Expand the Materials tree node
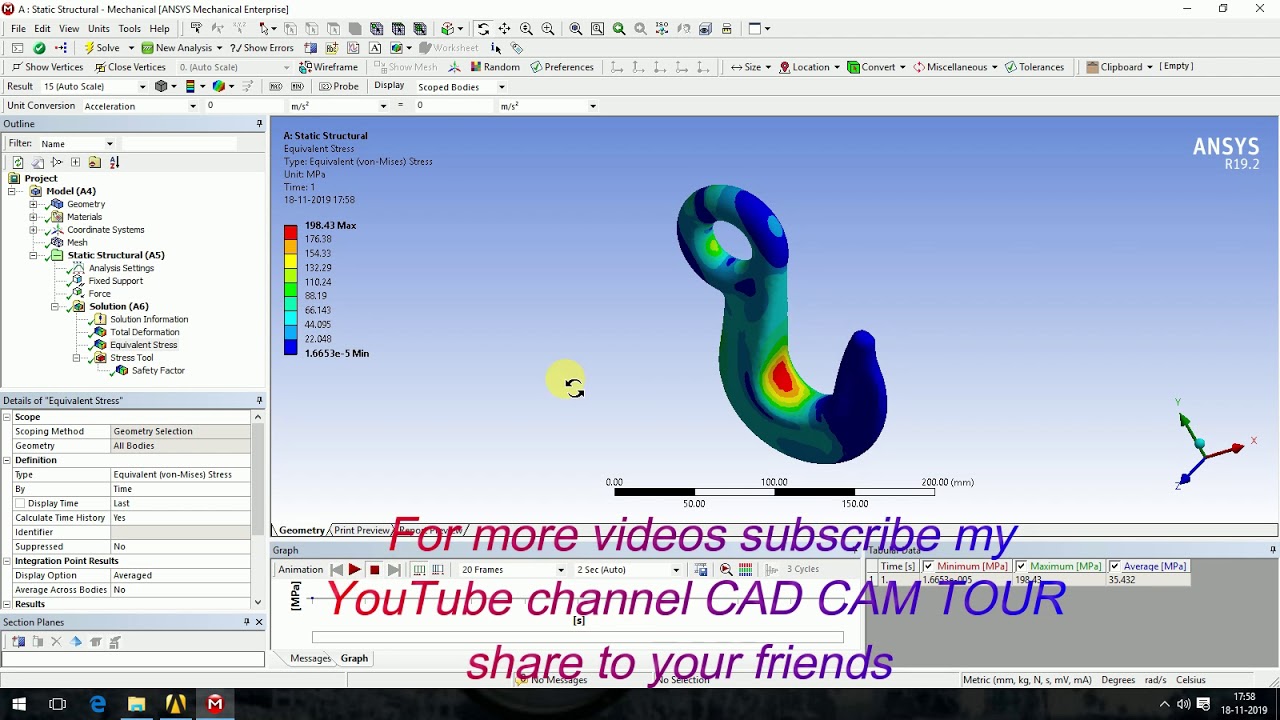Screen dimensions: 1280x720 pos(33,217)
